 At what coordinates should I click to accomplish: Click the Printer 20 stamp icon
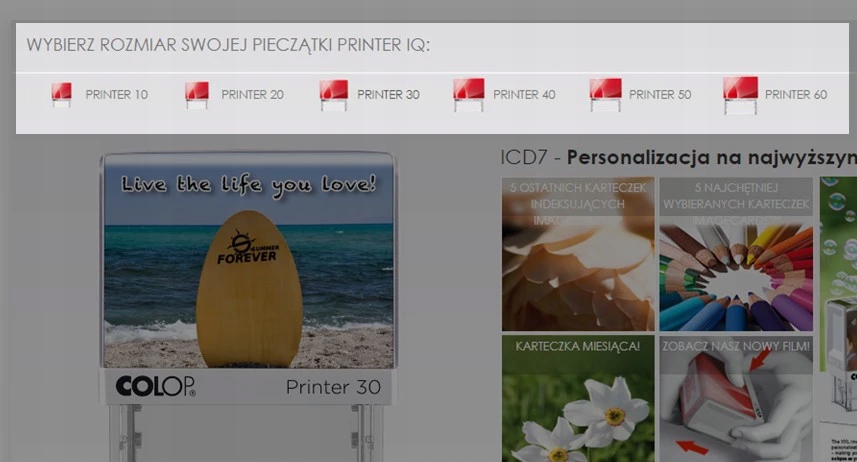pyautogui.click(x=197, y=95)
